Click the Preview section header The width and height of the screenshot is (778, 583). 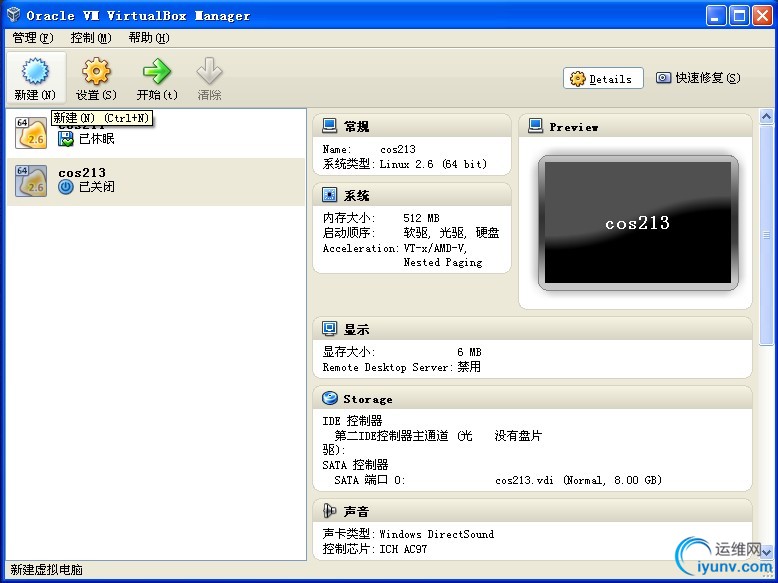click(635, 127)
